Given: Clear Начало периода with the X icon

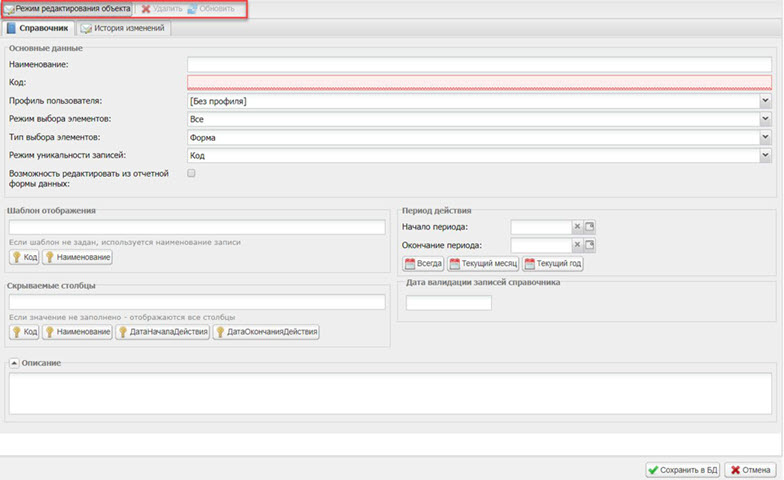Looking at the screenshot, I should (577, 227).
